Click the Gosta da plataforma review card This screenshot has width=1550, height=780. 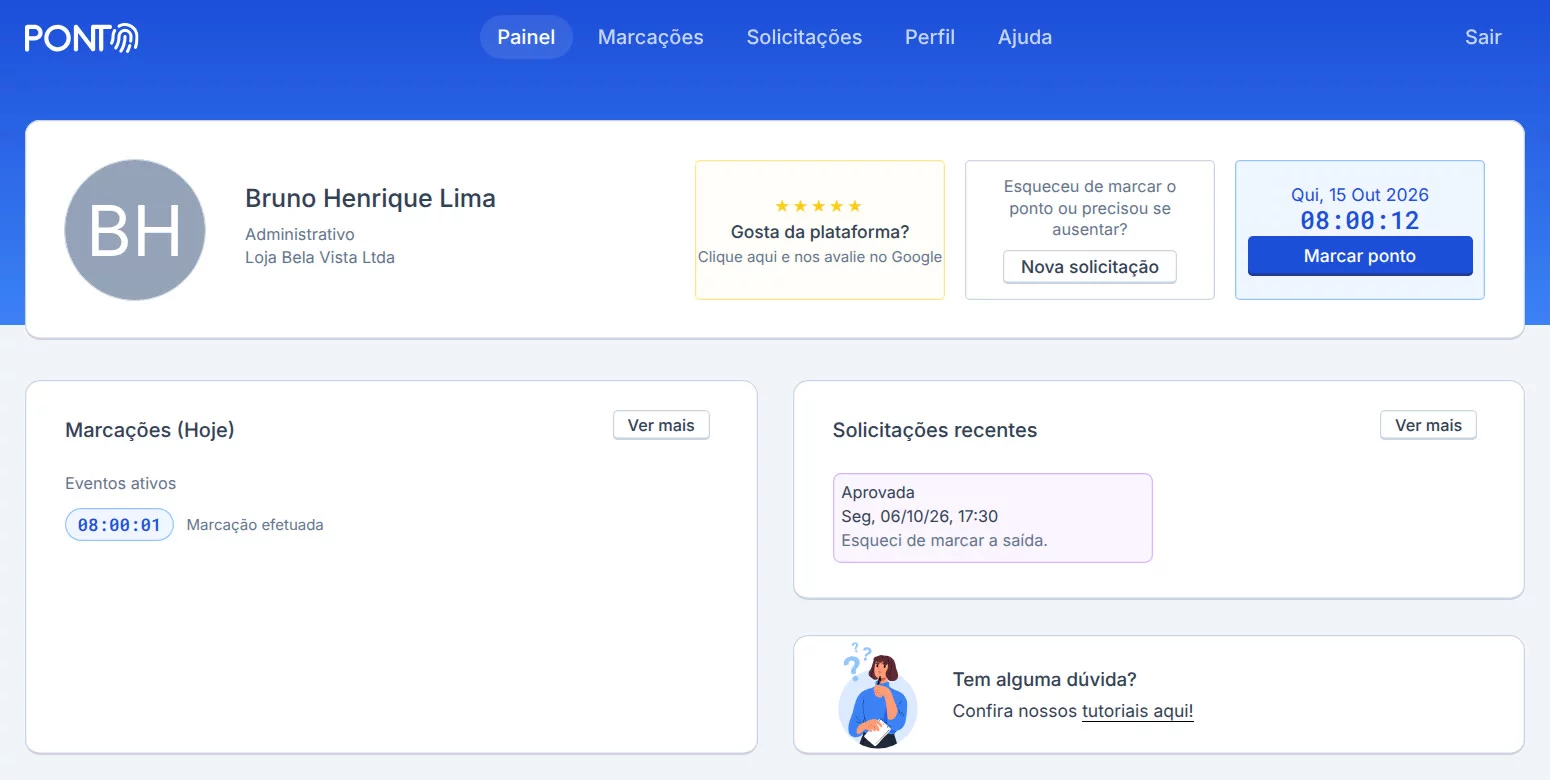tap(820, 230)
